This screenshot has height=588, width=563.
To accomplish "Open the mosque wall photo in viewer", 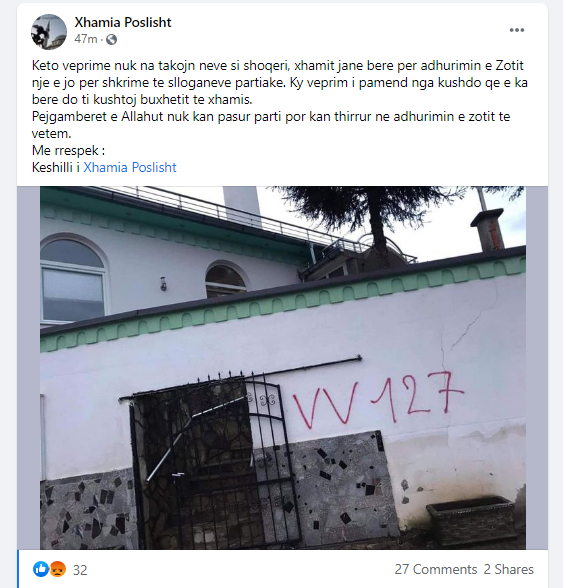I will [x=283, y=368].
